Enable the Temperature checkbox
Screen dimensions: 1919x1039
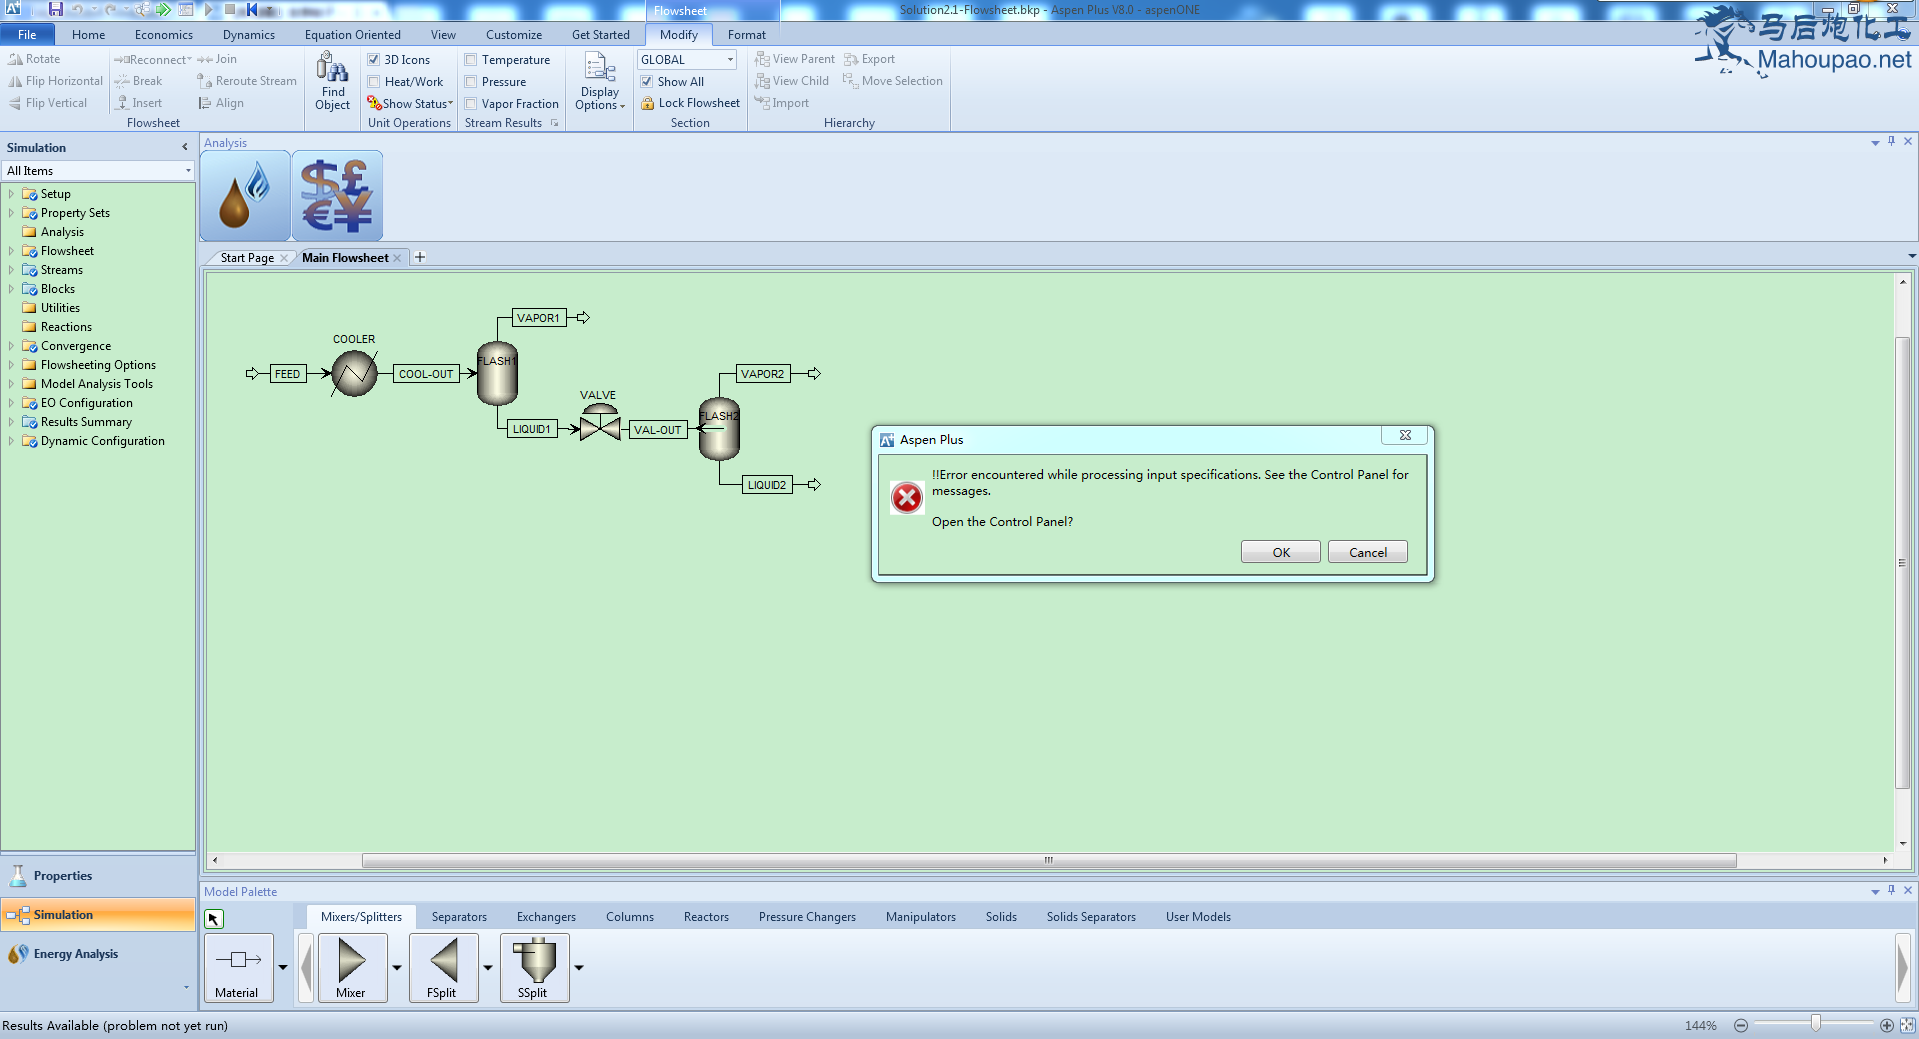pyautogui.click(x=471, y=60)
